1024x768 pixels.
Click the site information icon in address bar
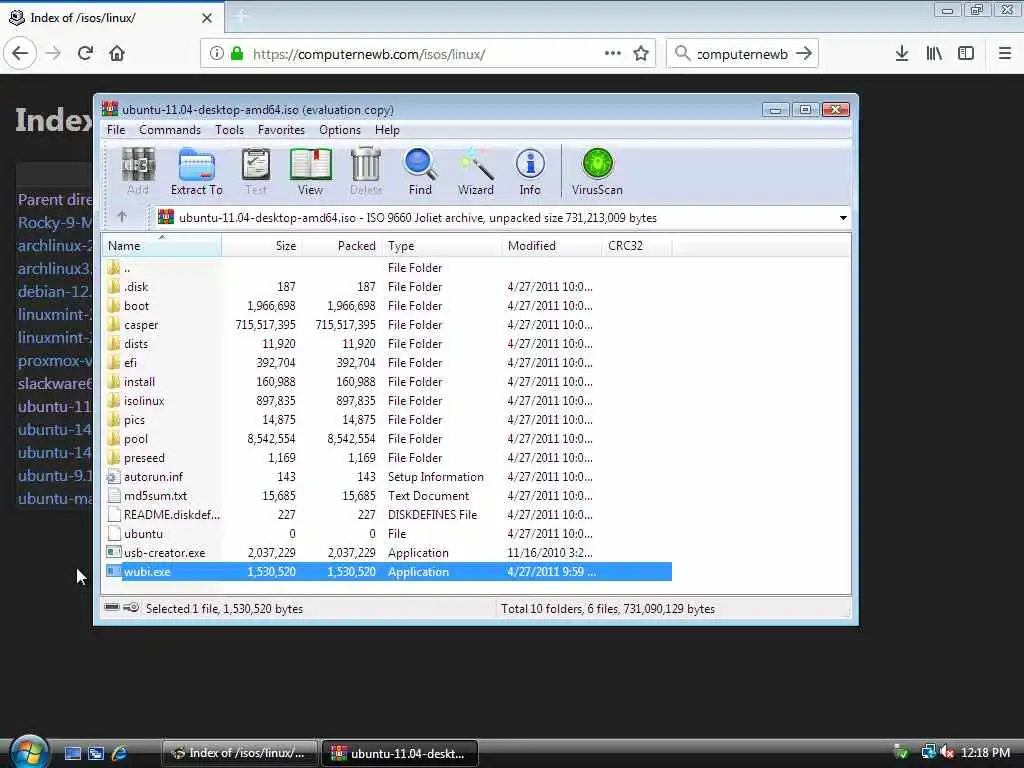coord(216,54)
